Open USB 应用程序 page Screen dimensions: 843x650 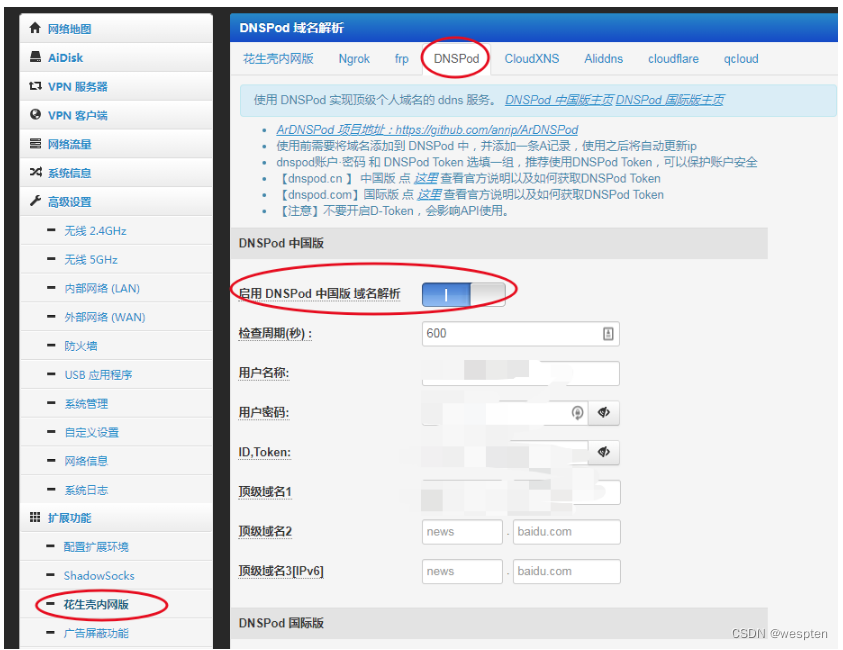(x=98, y=375)
